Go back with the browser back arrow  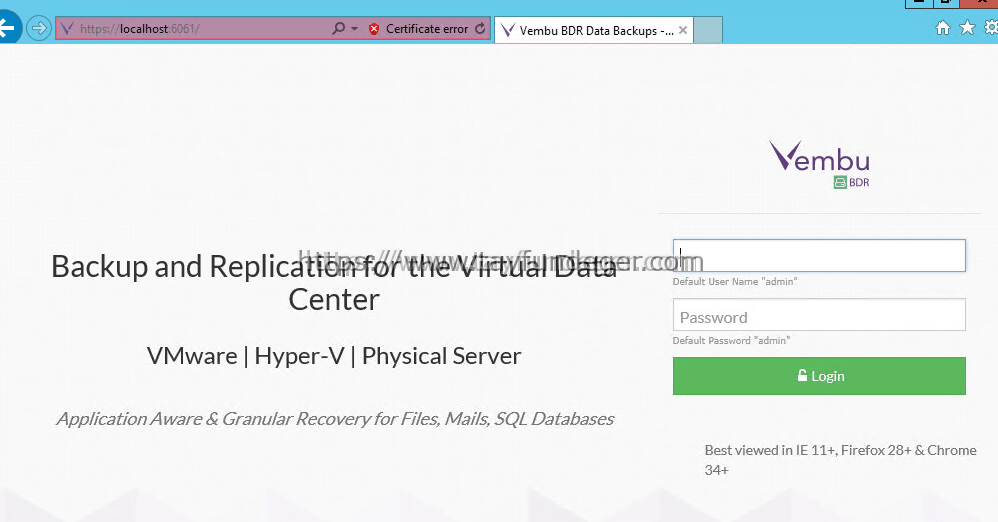click(x=8, y=28)
